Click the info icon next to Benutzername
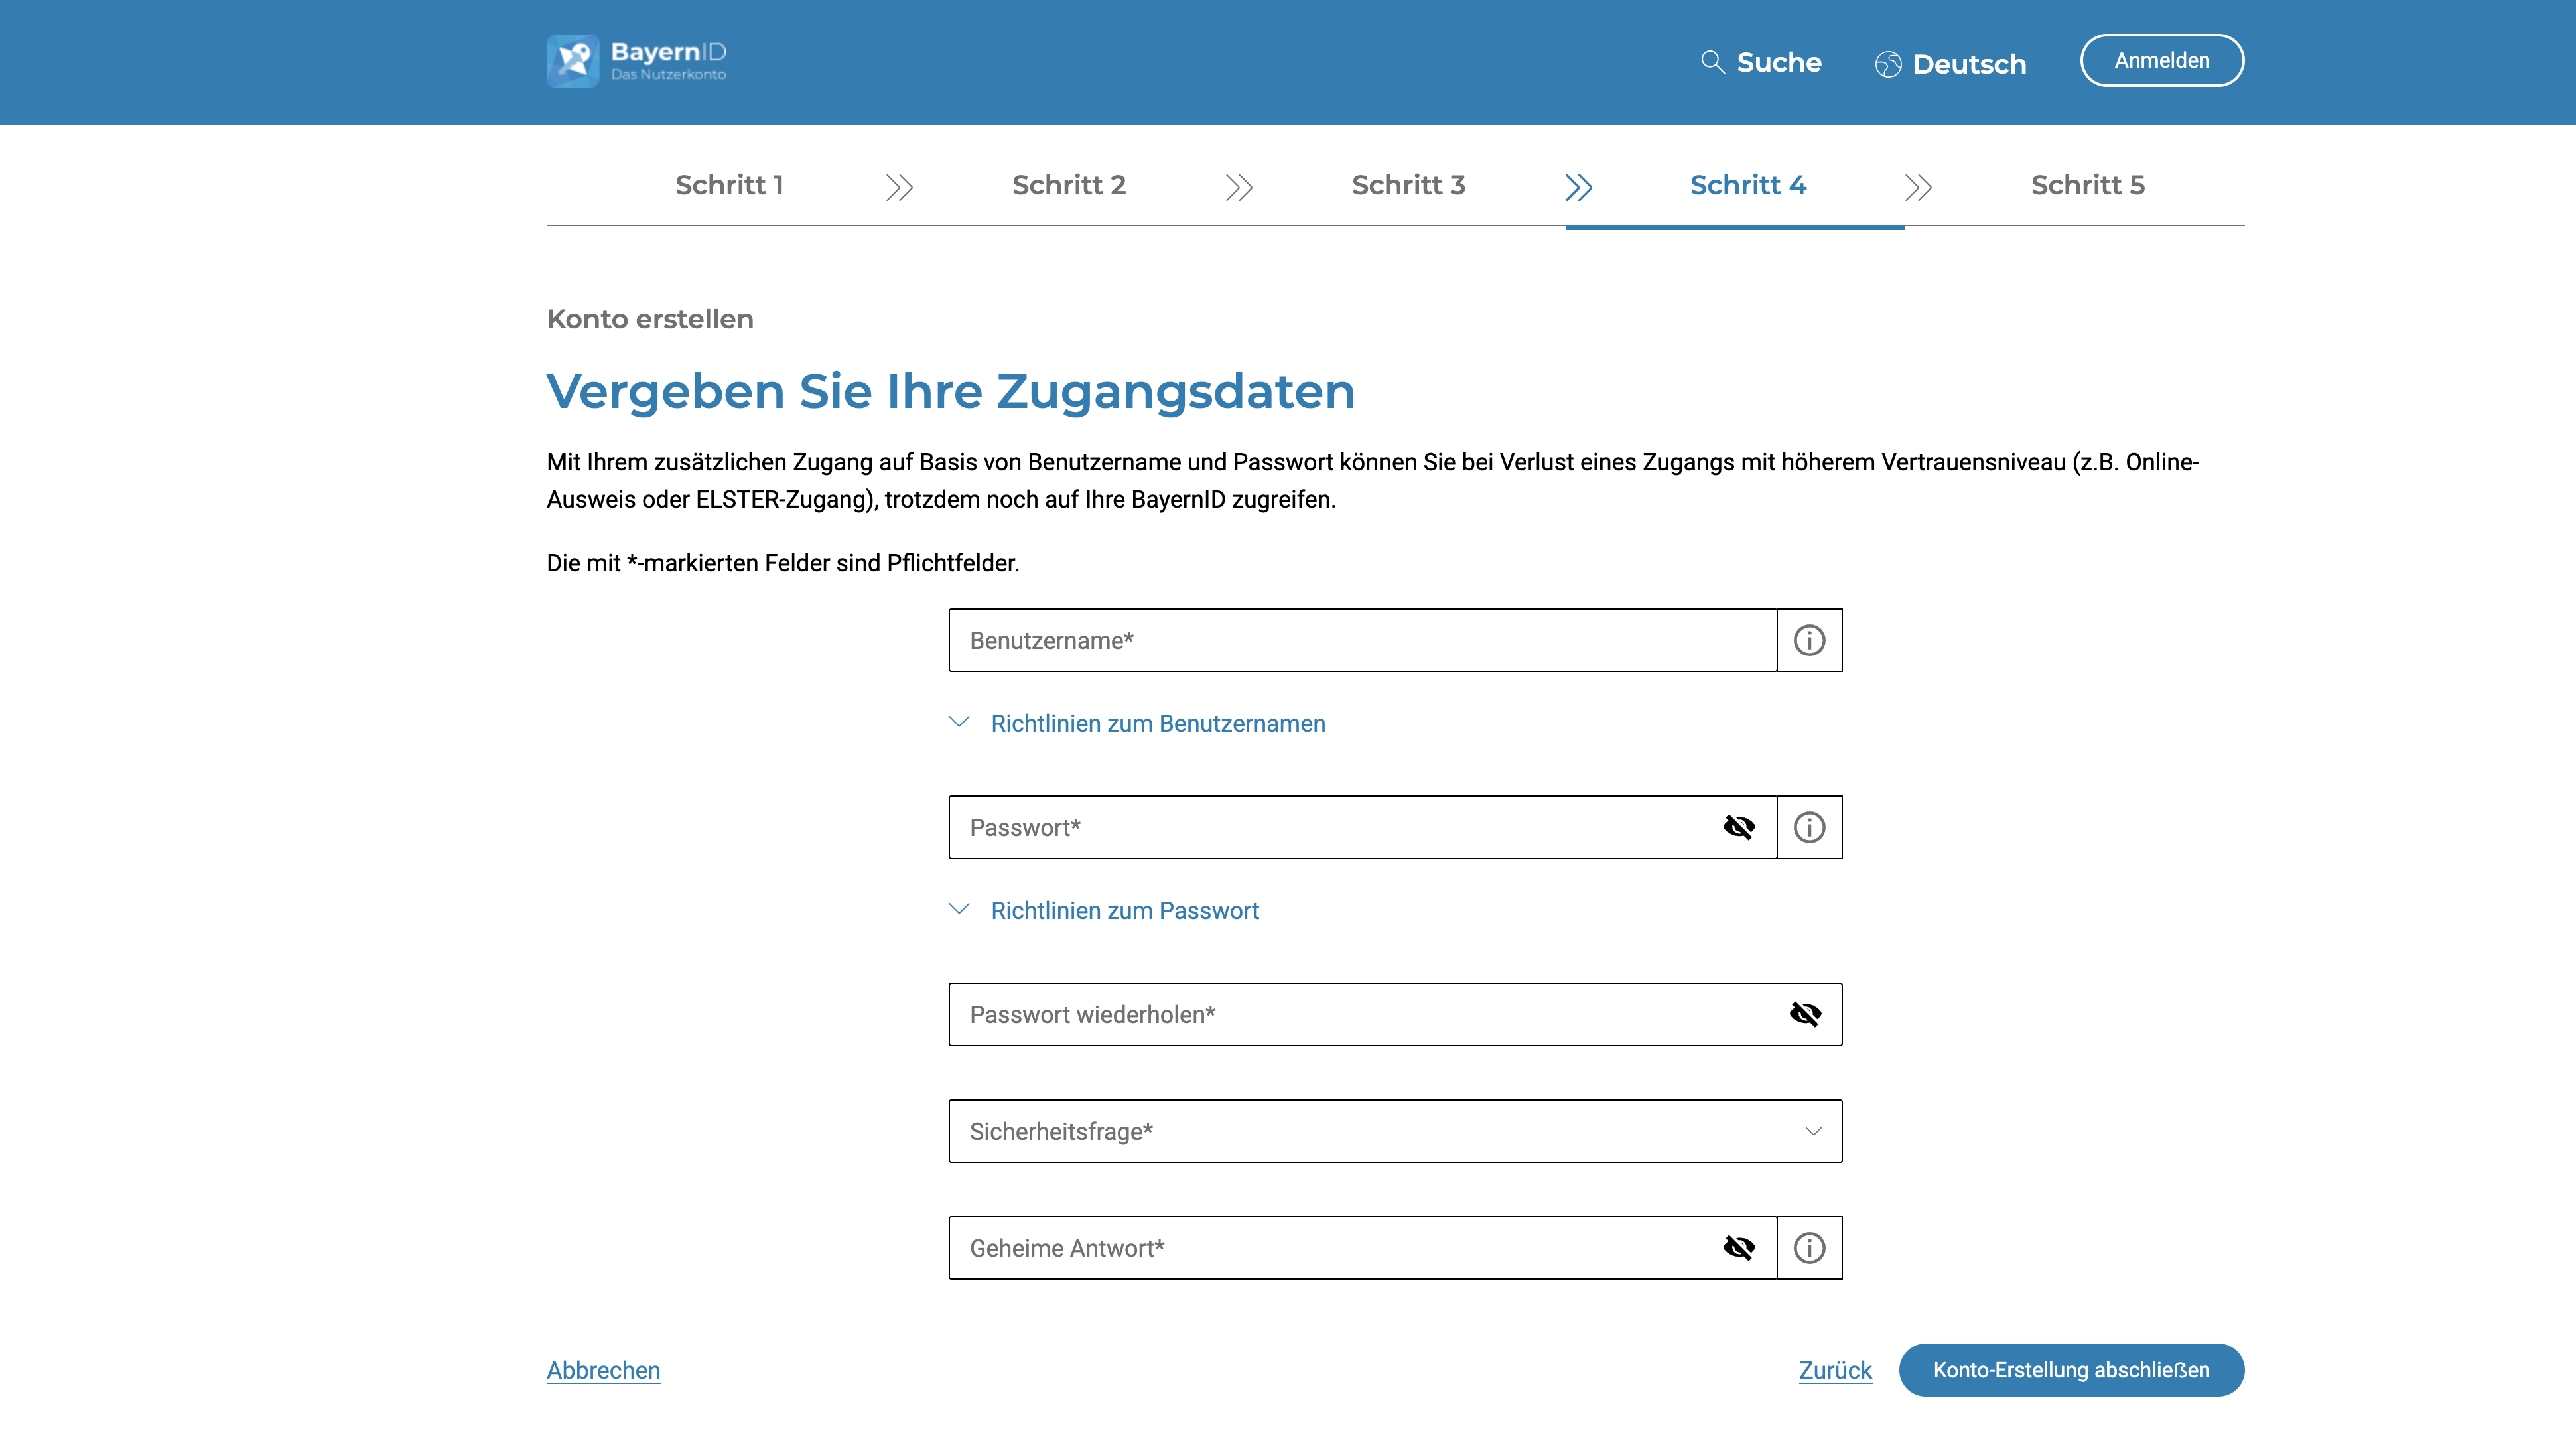Screen dimensions: 2576x1449 (1808, 640)
